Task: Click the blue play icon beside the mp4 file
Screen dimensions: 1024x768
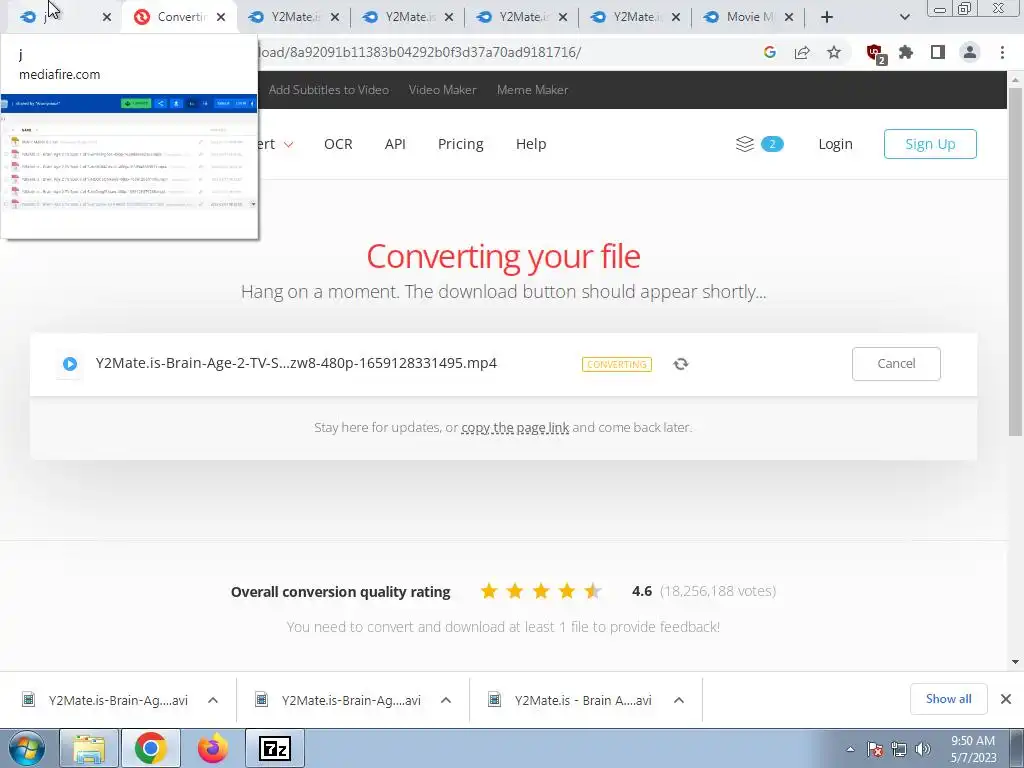Action: [x=70, y=364]
